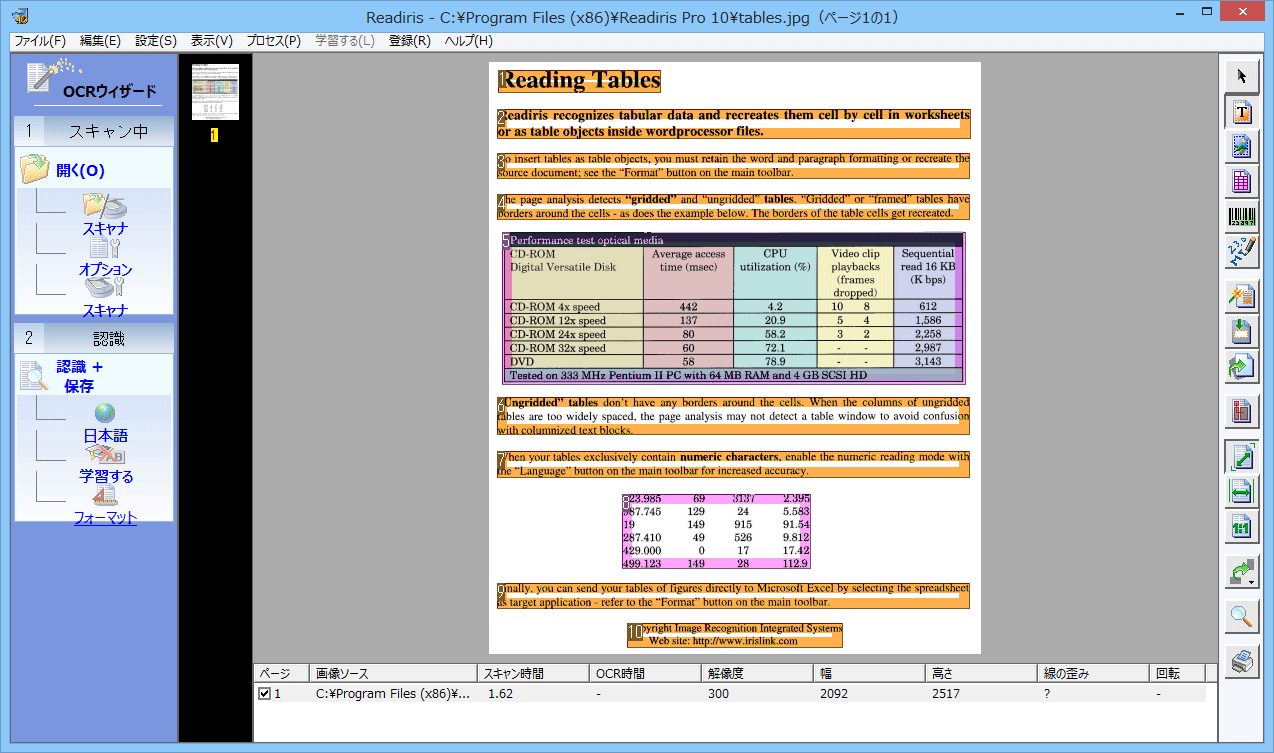Activate the fit-to-window zoom icon

point(1242,457)
